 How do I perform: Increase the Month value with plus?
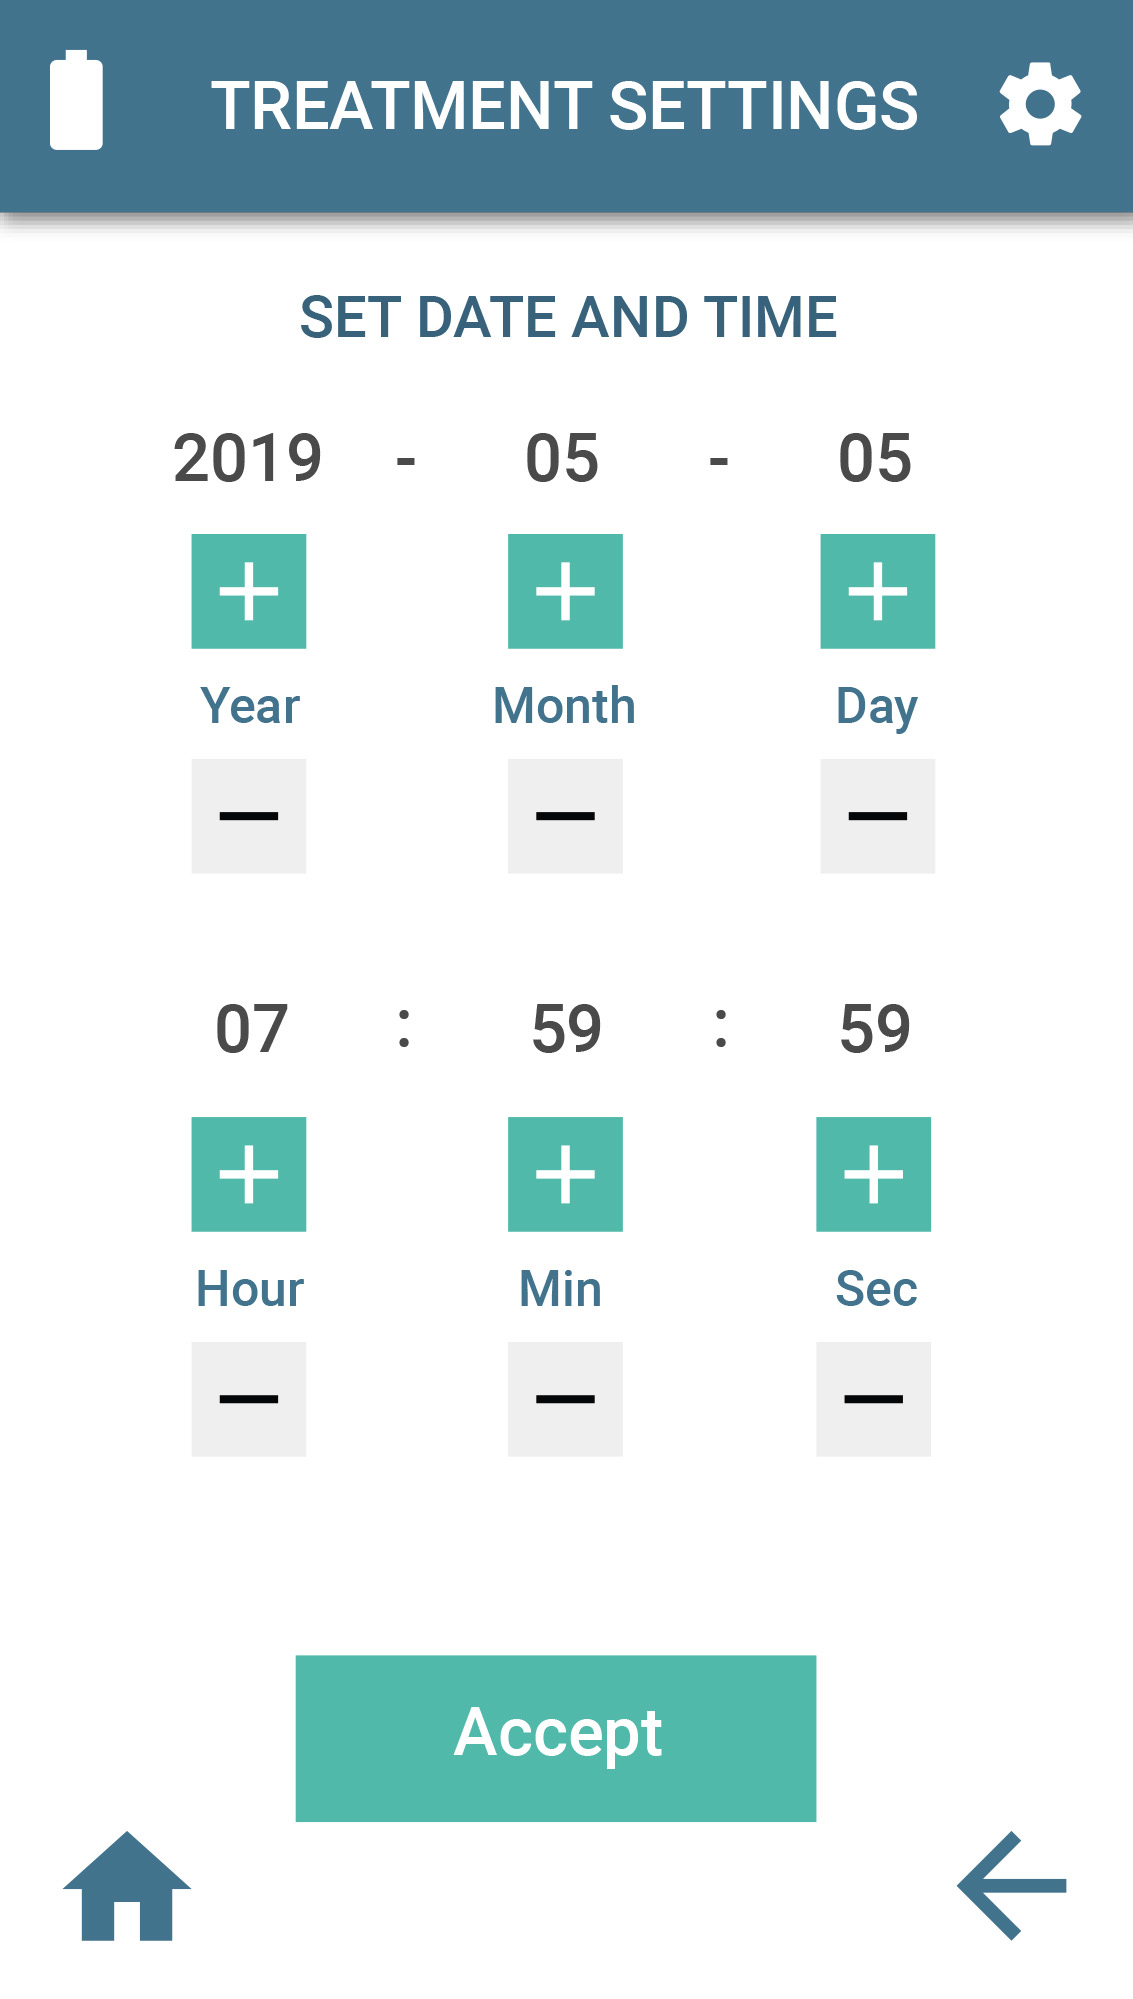tap(565, 591)
